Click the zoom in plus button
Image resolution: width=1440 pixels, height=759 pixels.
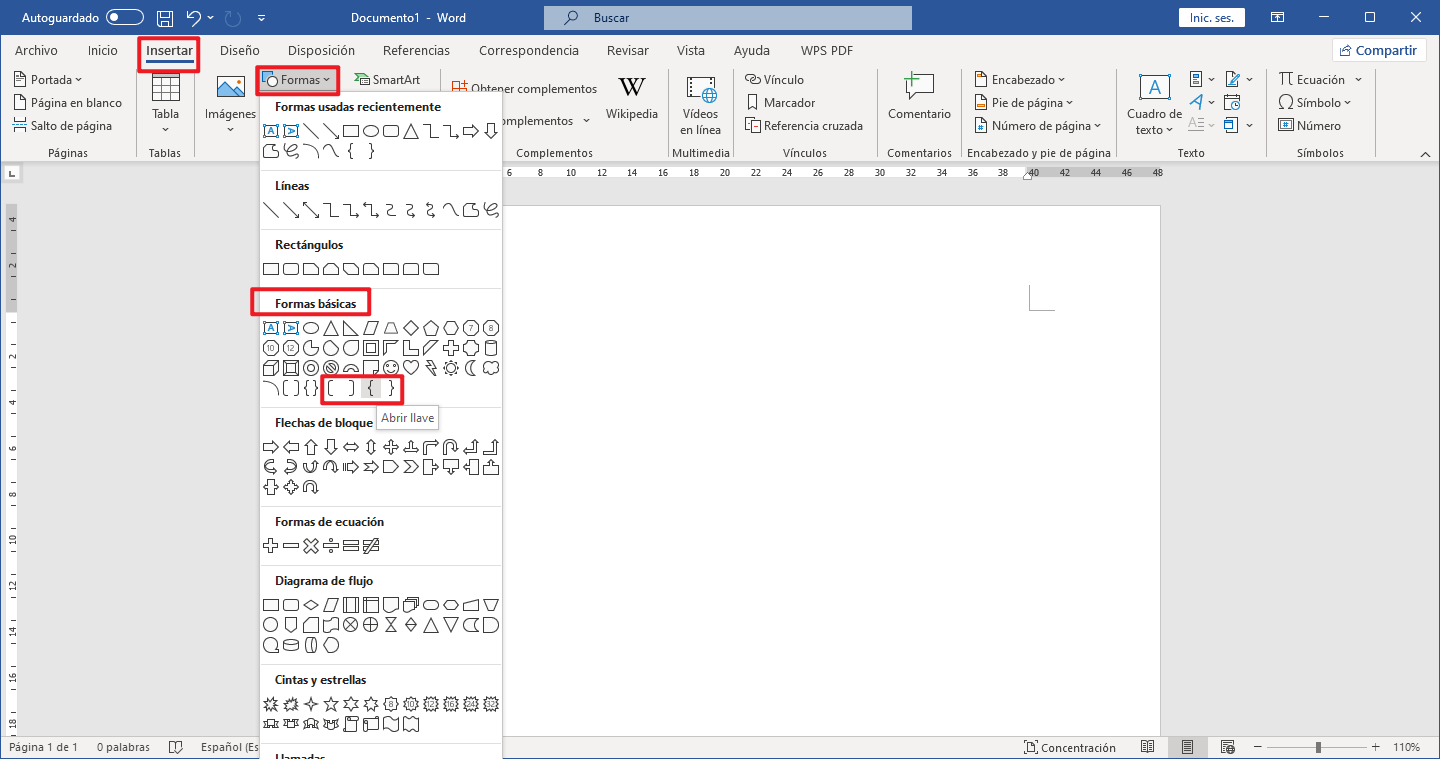[1377, 747]
